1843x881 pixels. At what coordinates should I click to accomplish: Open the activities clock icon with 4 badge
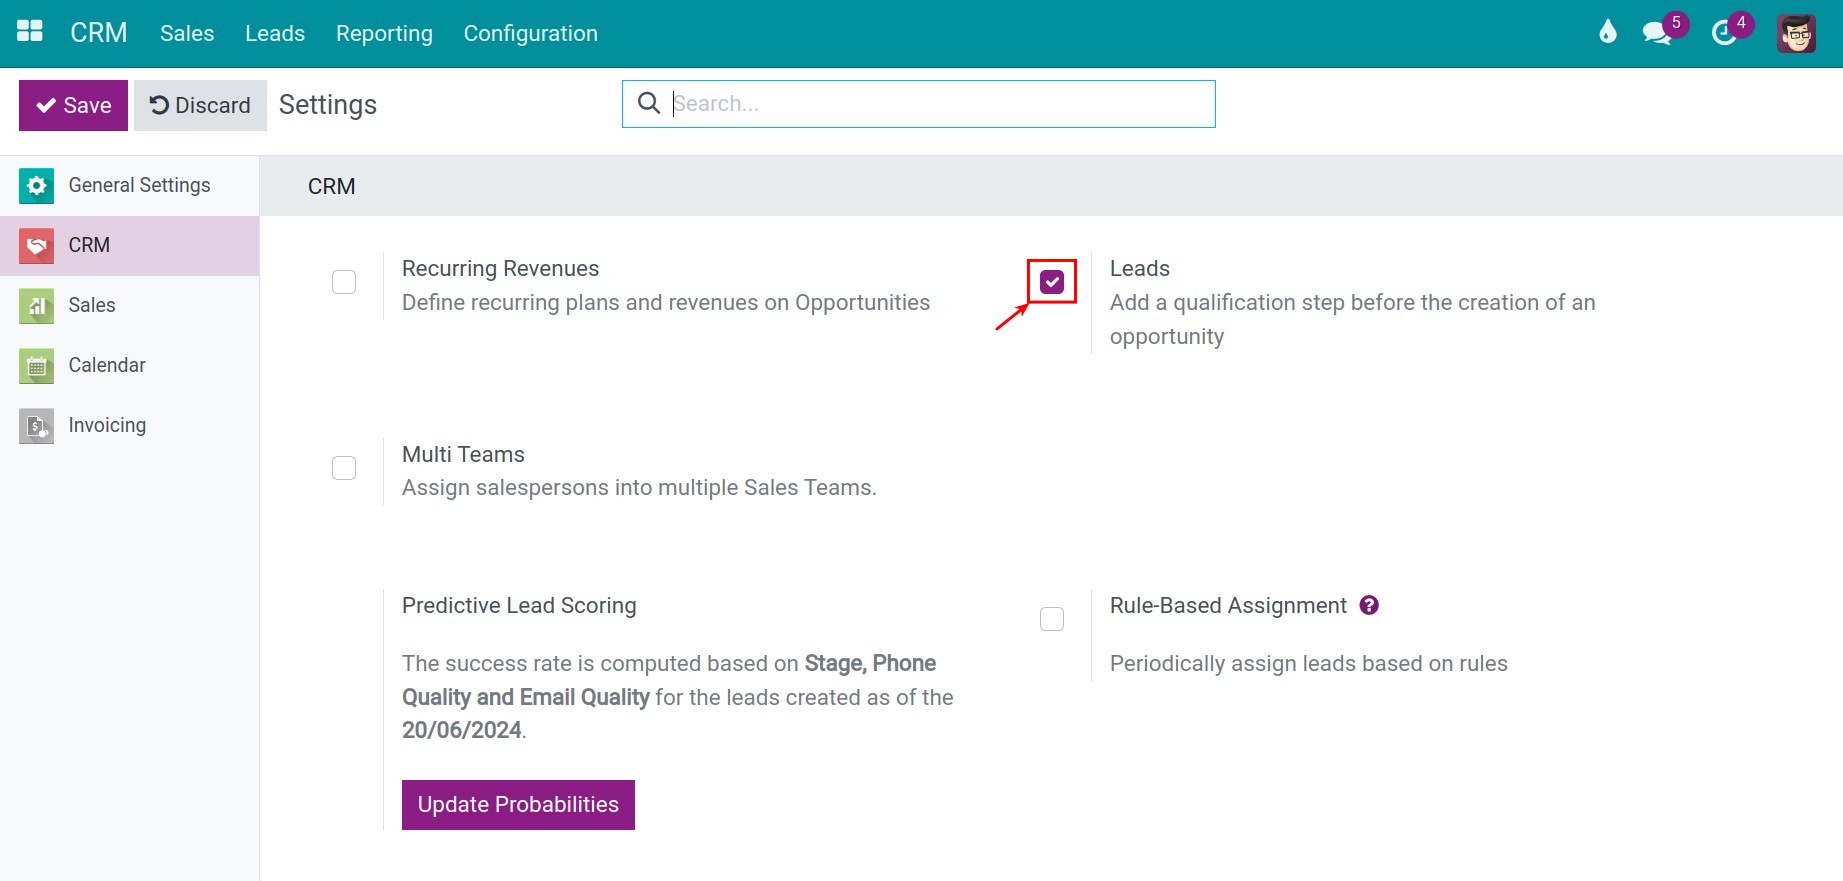pyautogui.click(x=1731, y=30)
